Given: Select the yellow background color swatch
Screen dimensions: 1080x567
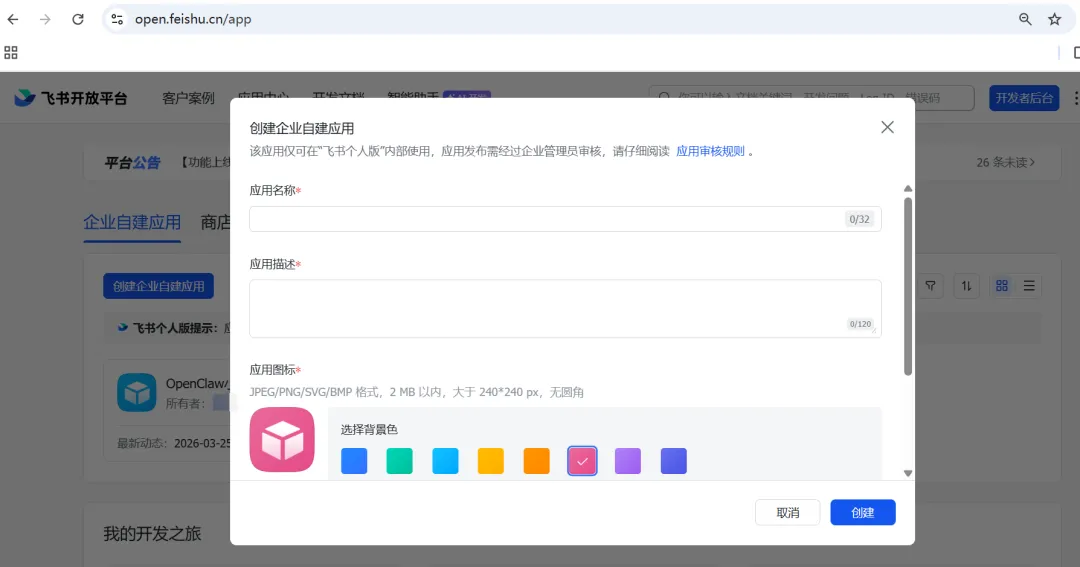Looking at the screenshot, I should [x=490, y=461].
